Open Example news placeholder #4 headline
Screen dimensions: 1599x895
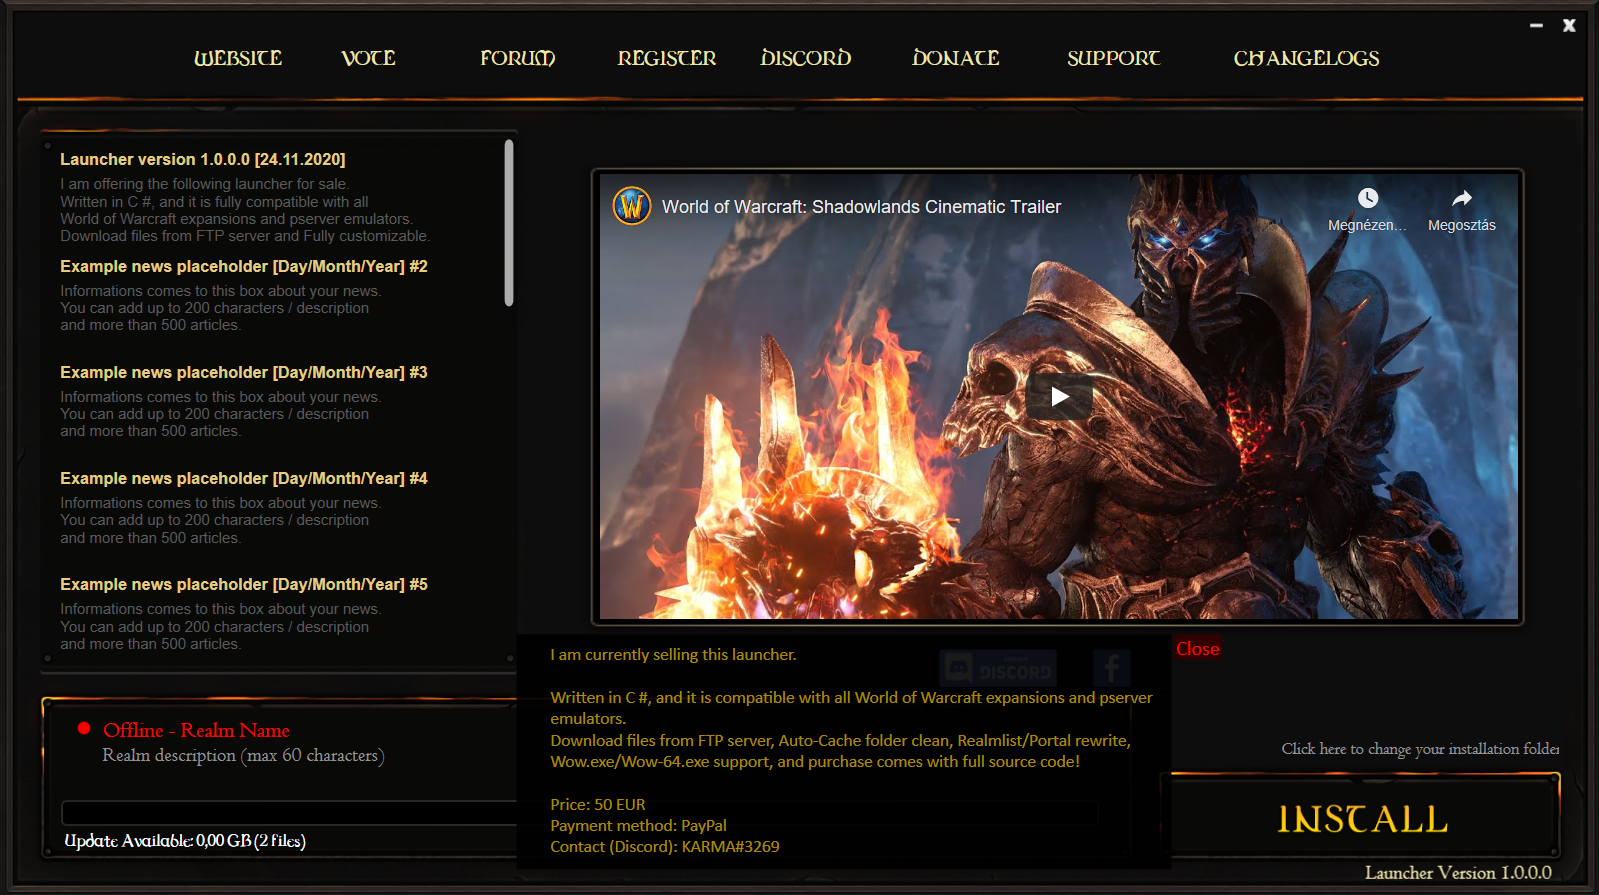[244, 478]
